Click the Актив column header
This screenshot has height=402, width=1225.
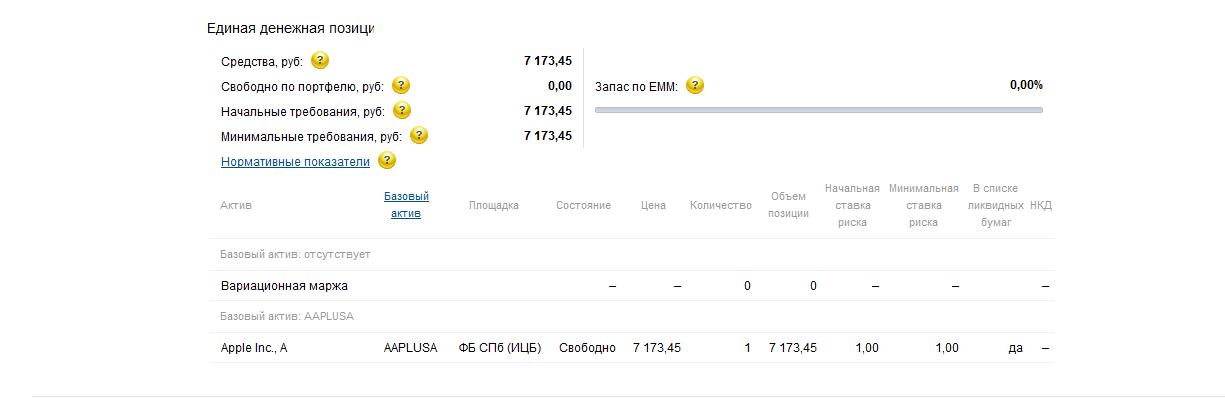[236, 206]
